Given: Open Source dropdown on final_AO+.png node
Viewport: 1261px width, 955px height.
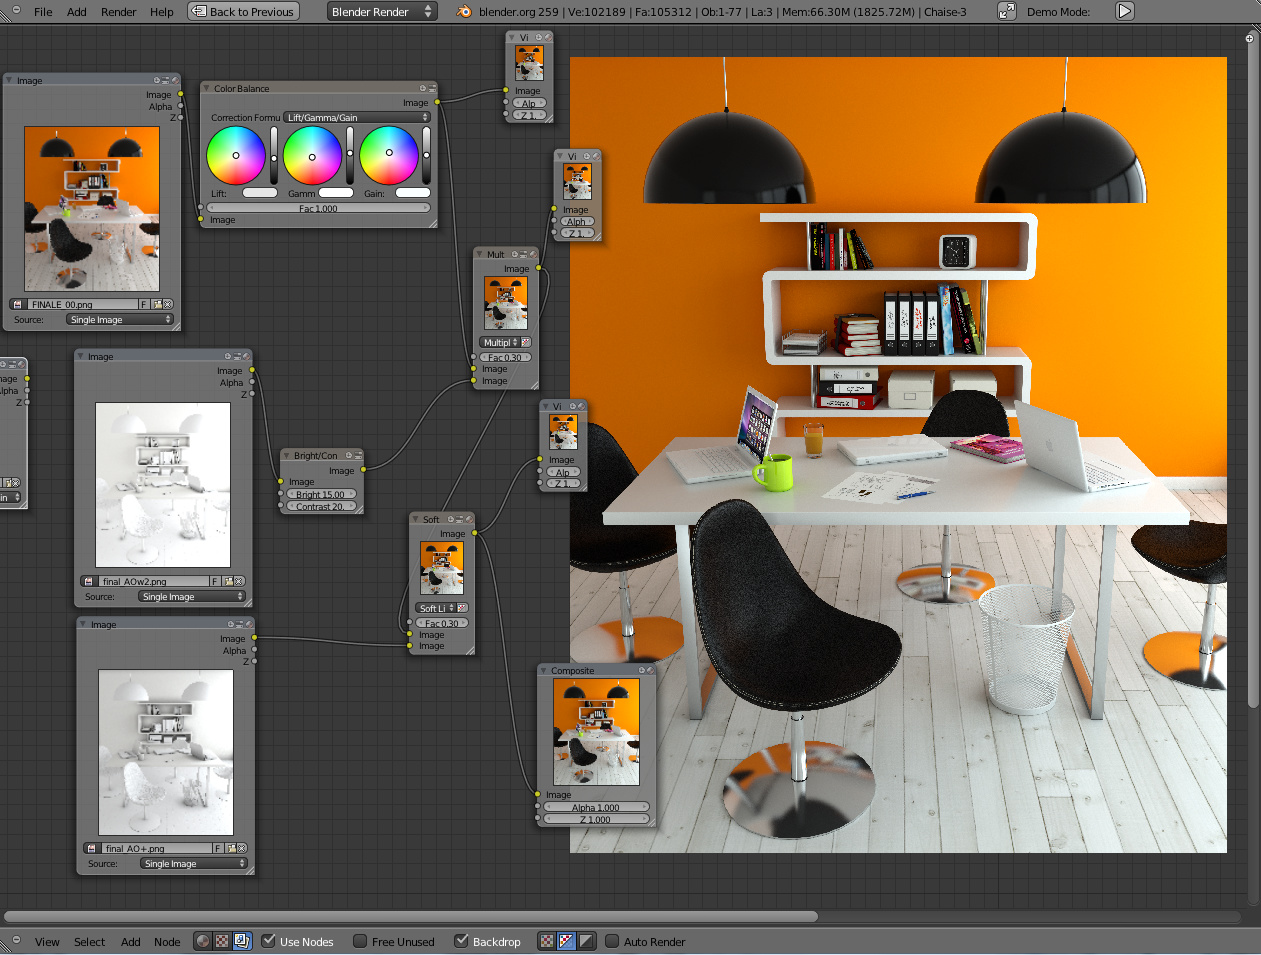Looking at the screenshot, I should [194, 863].
